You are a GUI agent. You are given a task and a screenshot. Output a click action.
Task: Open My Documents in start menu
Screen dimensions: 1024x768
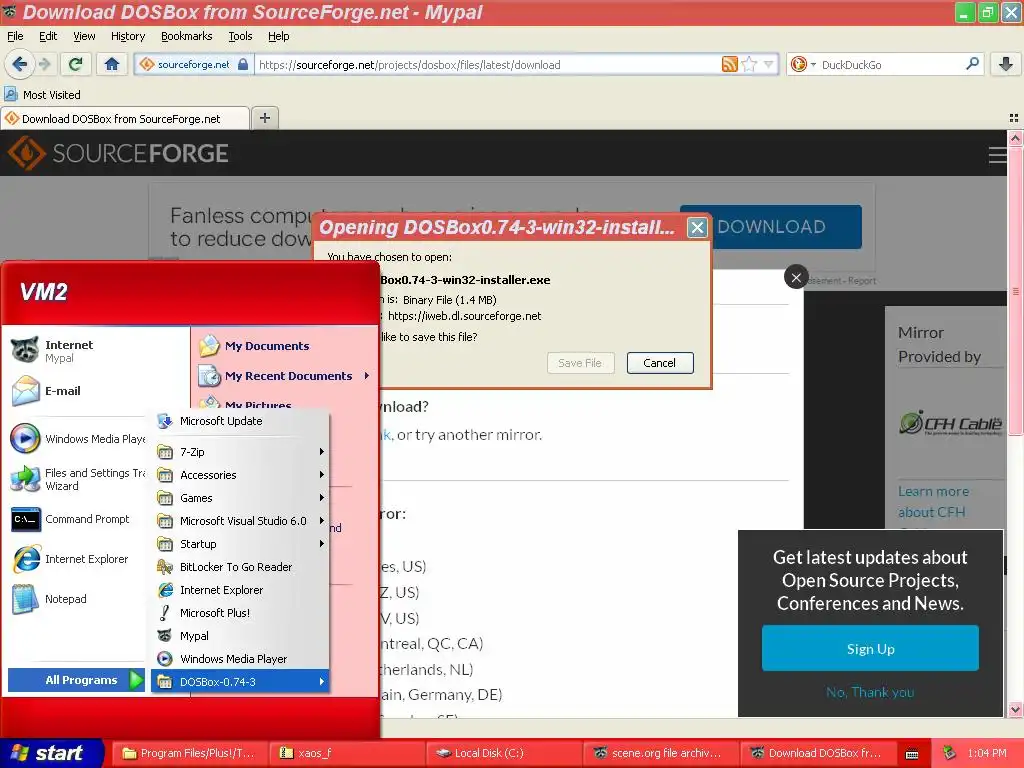coord(266,346)
